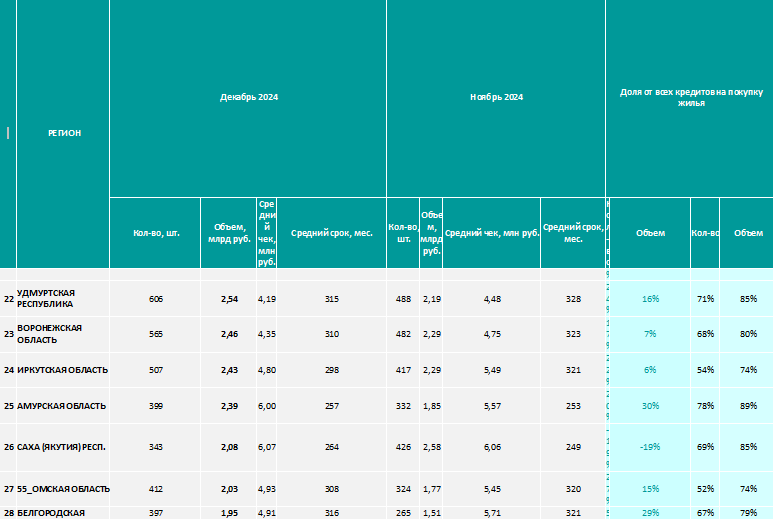Viewport: 773px width, 523px height.
Task: Click header Доля от всех кредитов на покупку жилья
Action: [691, 98]
